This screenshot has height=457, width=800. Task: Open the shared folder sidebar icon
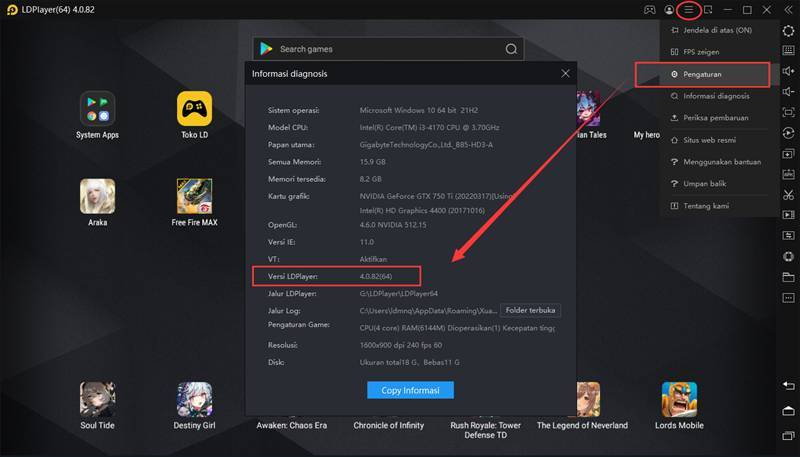(788, 277)
